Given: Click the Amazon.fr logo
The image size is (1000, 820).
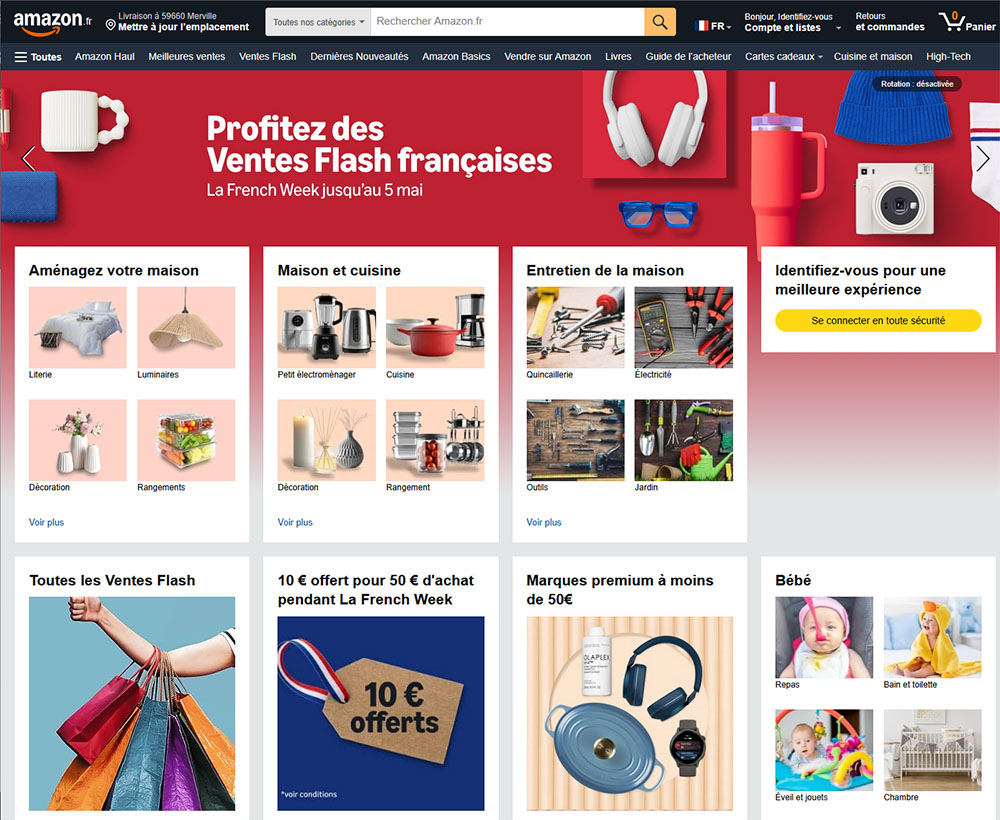Looking at the screenshot, I should click(52, 22).
